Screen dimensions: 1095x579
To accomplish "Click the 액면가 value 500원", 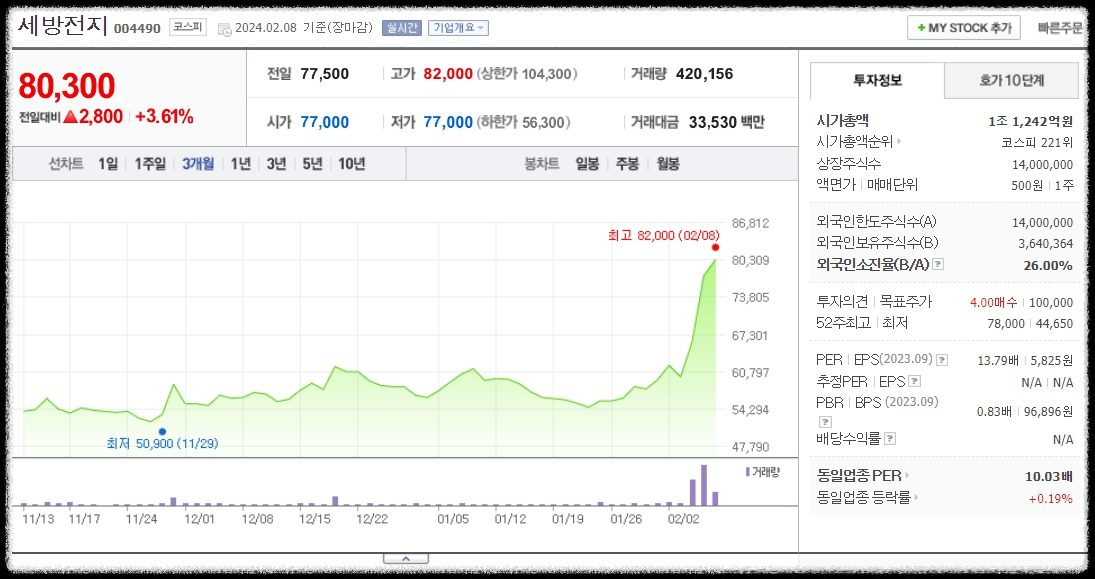I will pos(1027,186).
